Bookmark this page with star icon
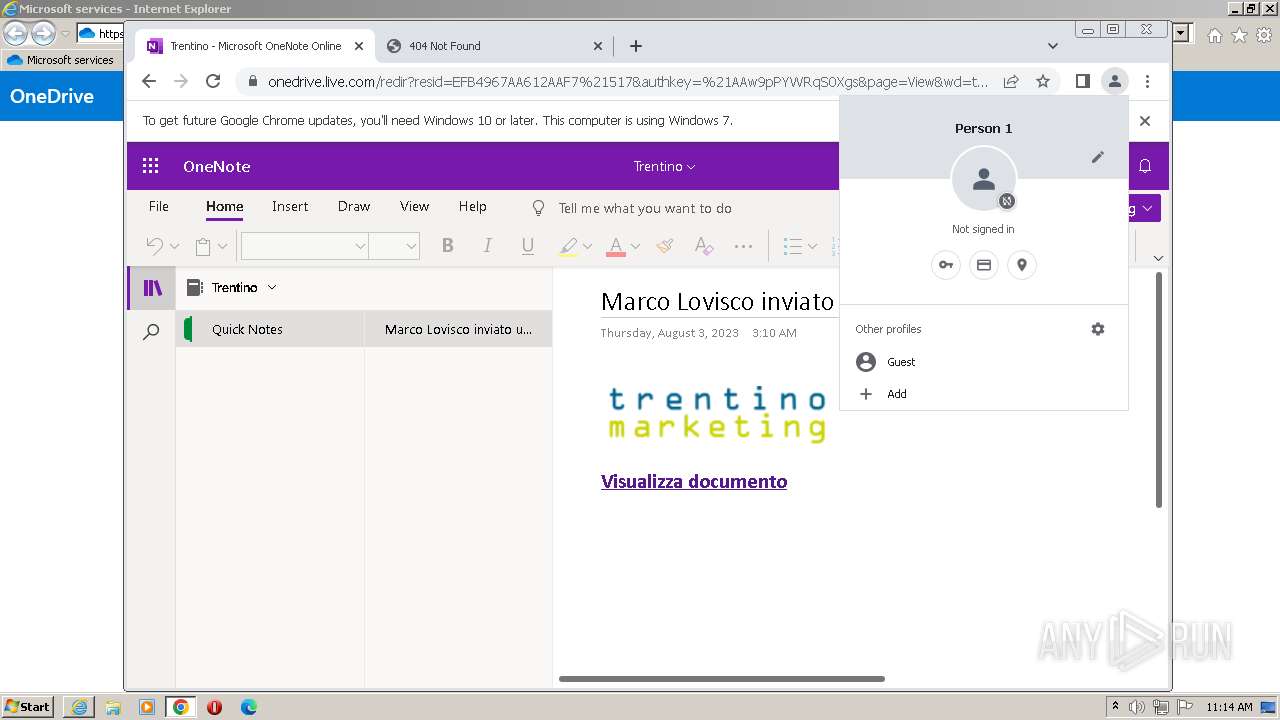1280x720 pixels. click(1043, 81)
